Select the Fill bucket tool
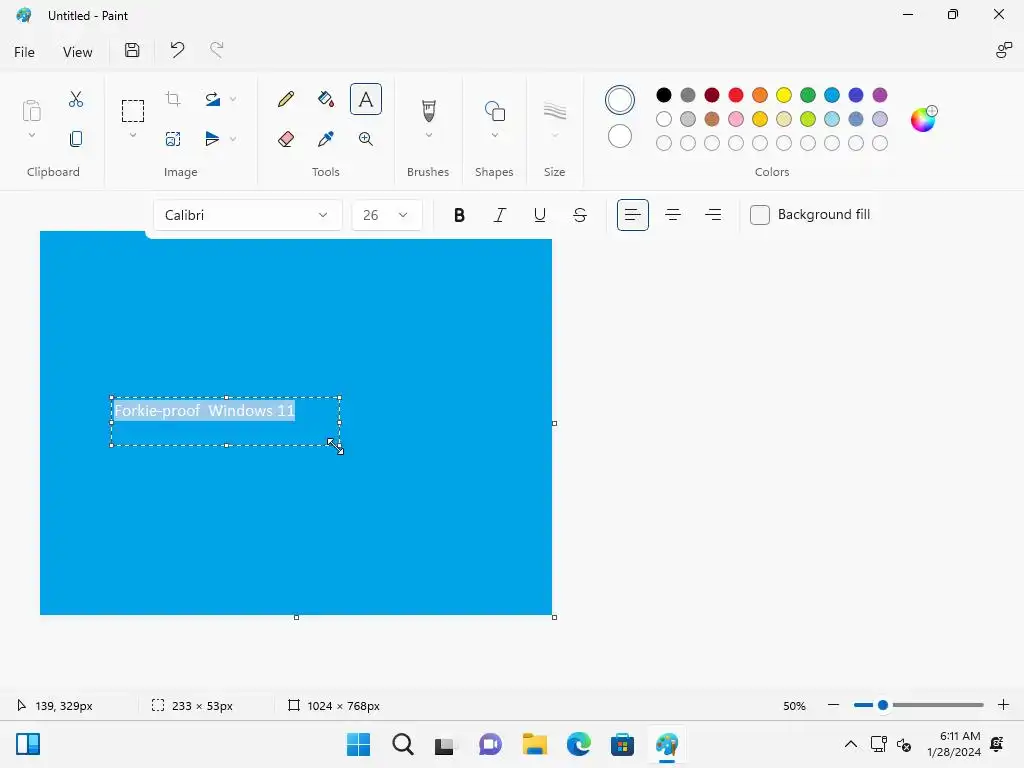 pyautogui.click(x=326, y=99)
